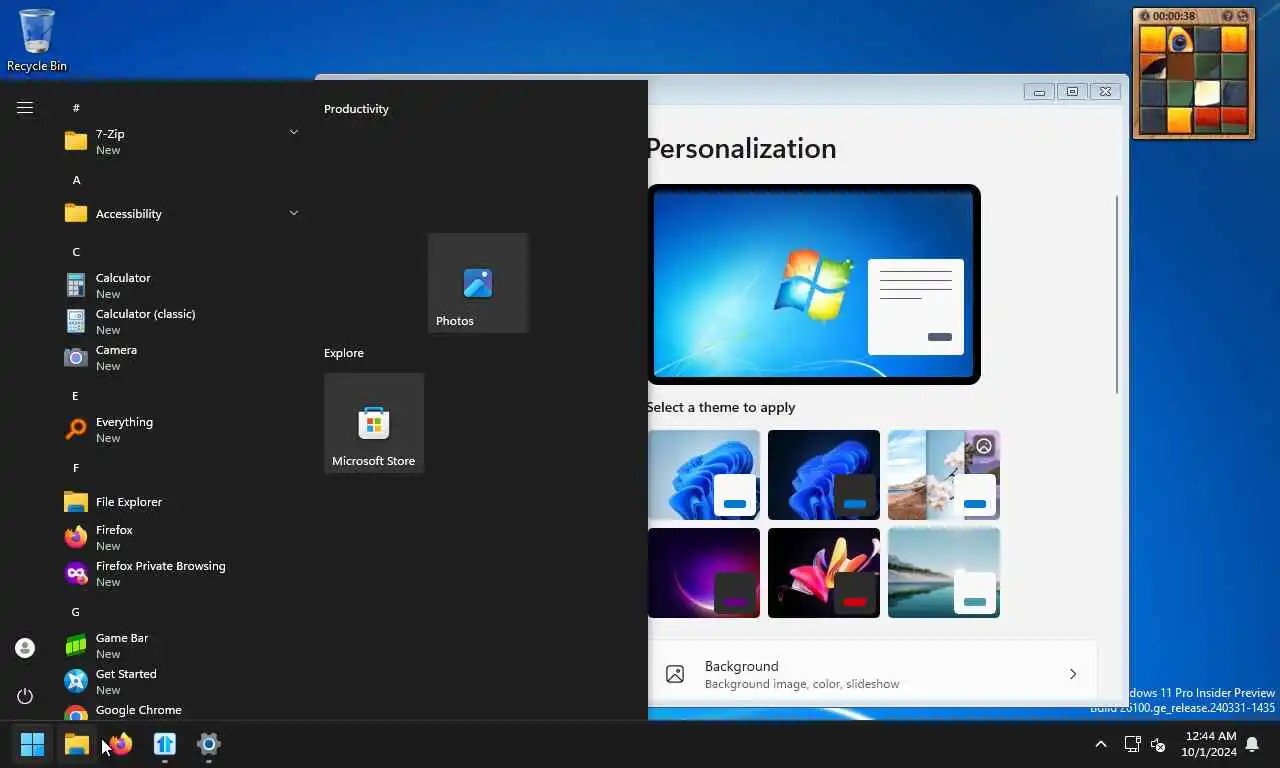The width and height of the screenshot is (1280, 768).
Task: Open the Photos tile
Action: click(478, 283)
